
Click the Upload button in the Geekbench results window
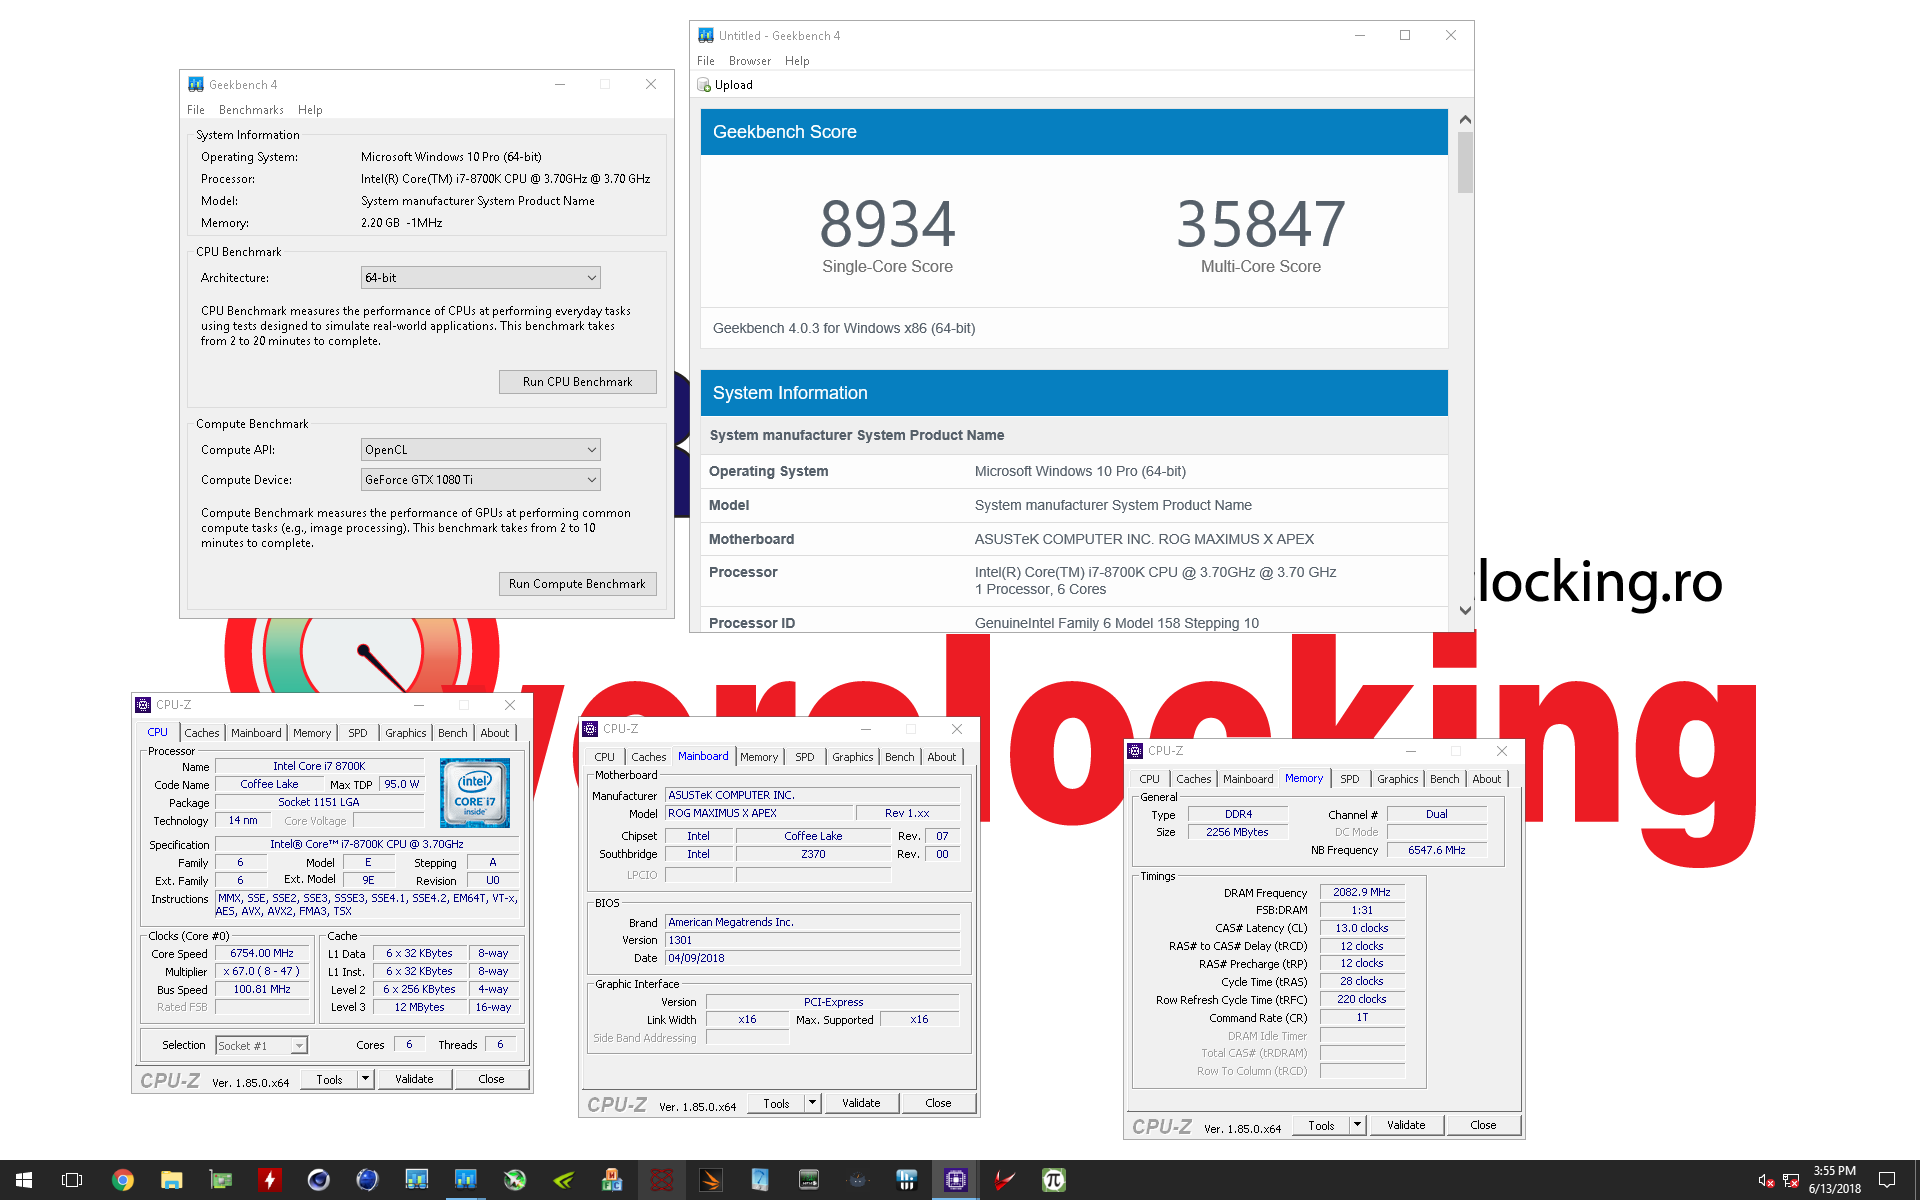pyautogui.click(x=725, y=85)
